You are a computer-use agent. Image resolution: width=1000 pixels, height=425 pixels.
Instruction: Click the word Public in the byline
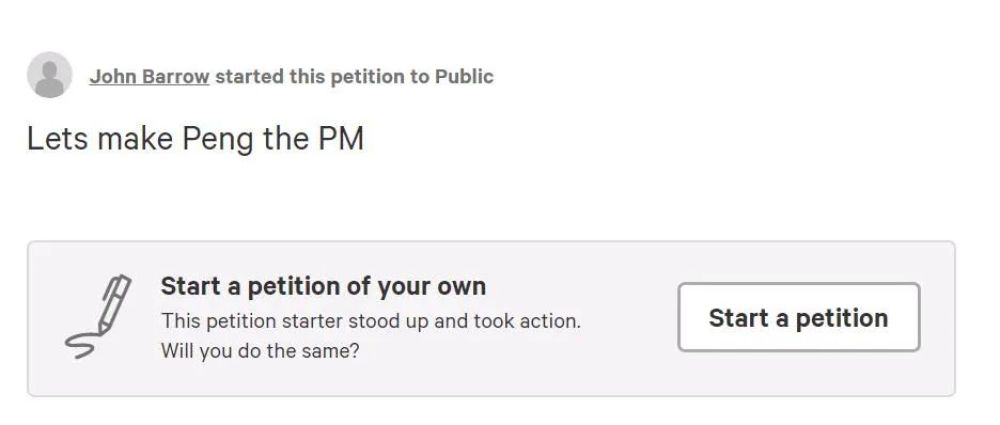464,77
